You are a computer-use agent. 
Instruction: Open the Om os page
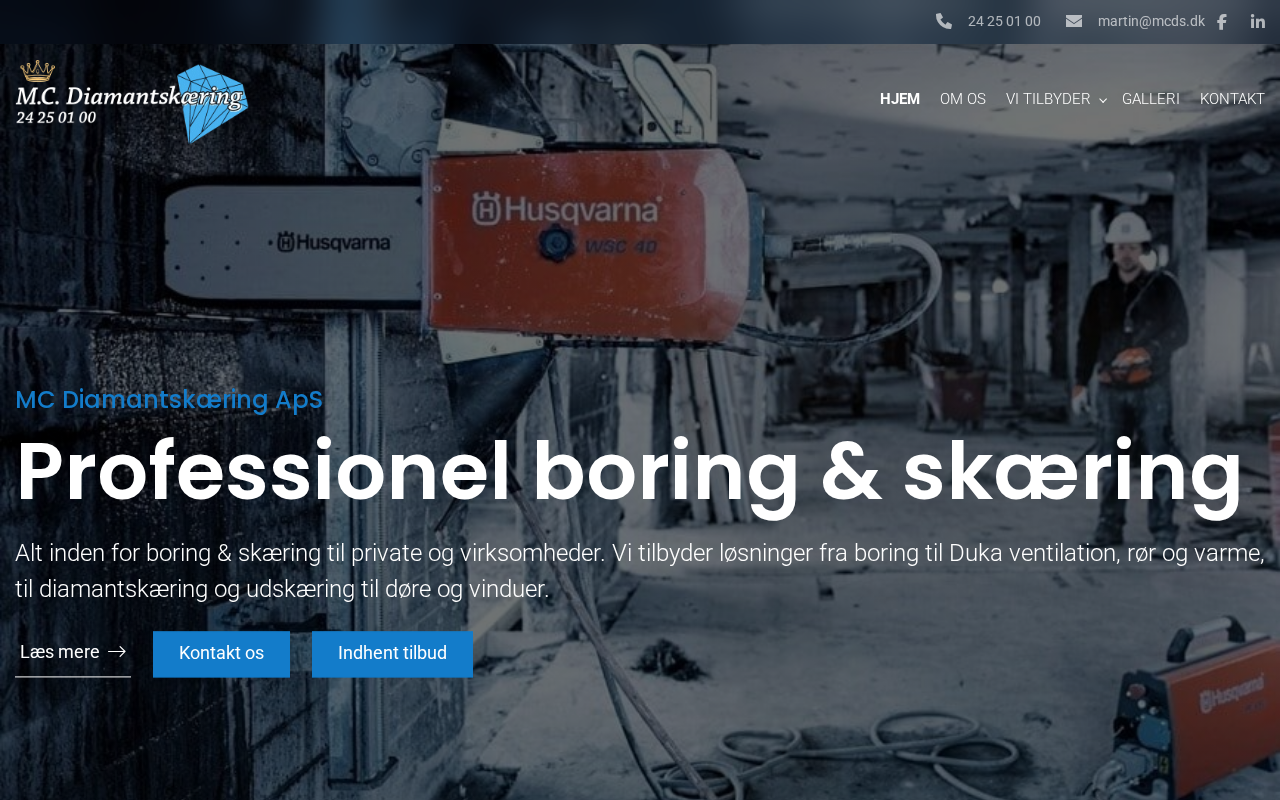pos(963,99)
